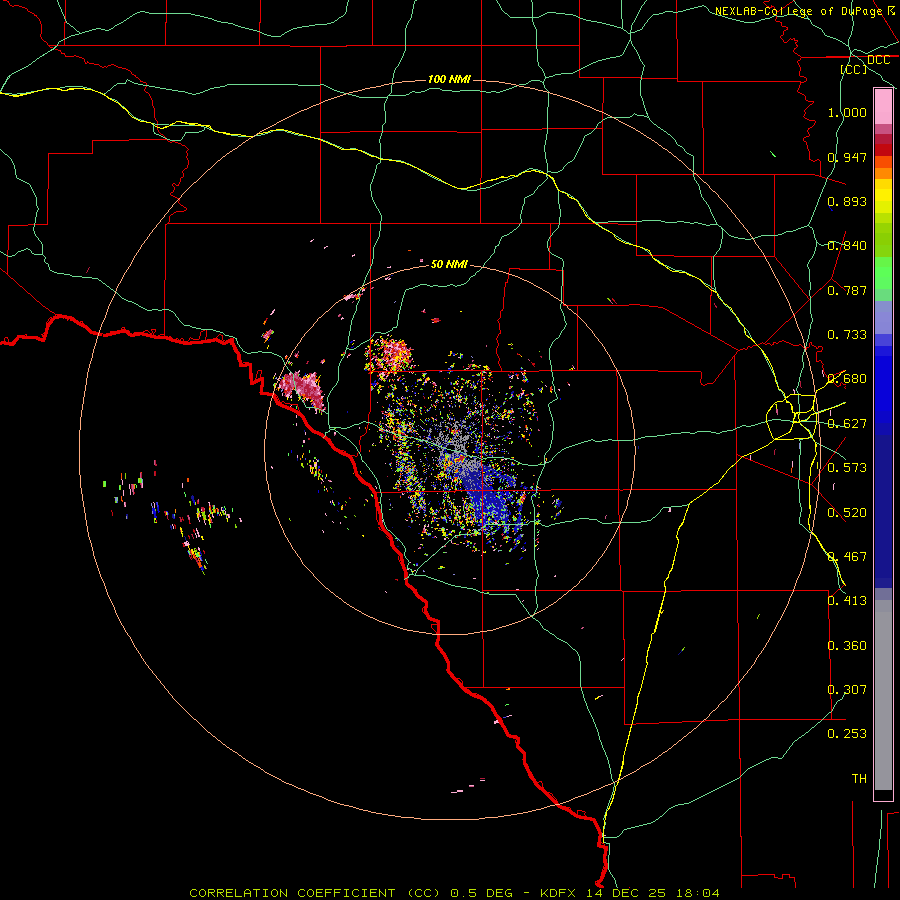The height and width of the screenshot is (900, 900).
Task: Click the 0.840 legend value
Action: point(847,246)
